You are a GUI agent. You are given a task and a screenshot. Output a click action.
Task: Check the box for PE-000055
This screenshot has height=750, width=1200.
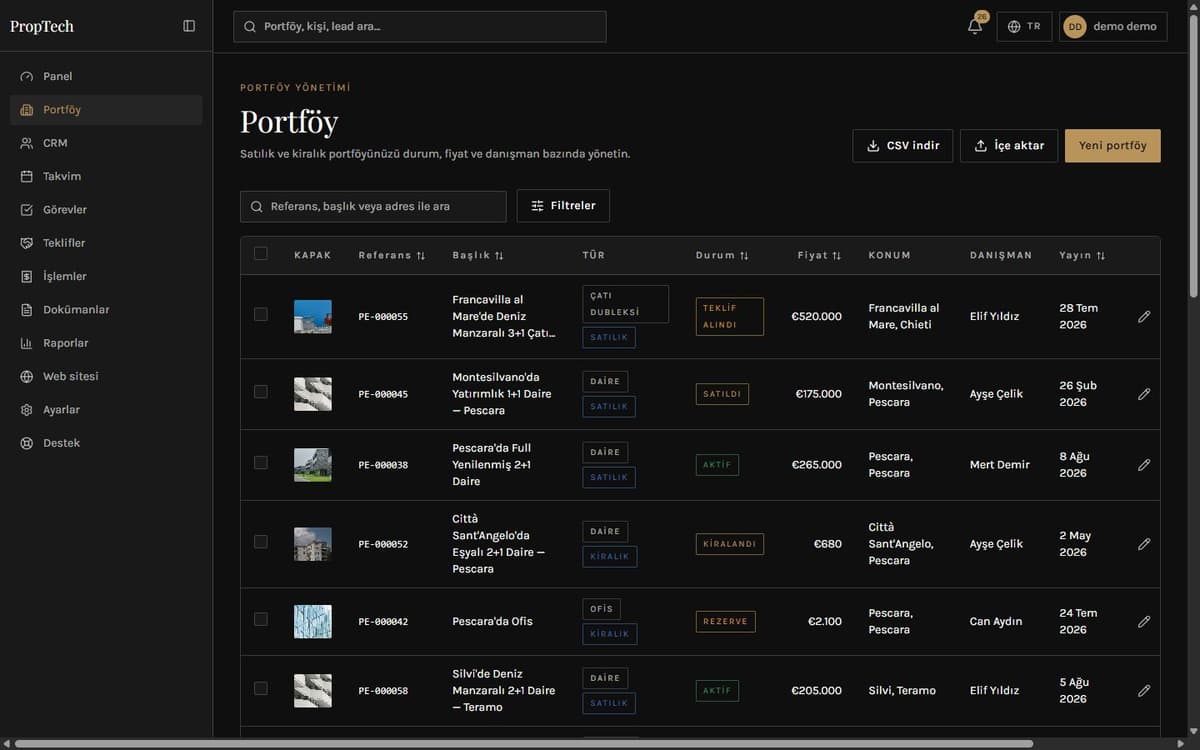point(261,314)
